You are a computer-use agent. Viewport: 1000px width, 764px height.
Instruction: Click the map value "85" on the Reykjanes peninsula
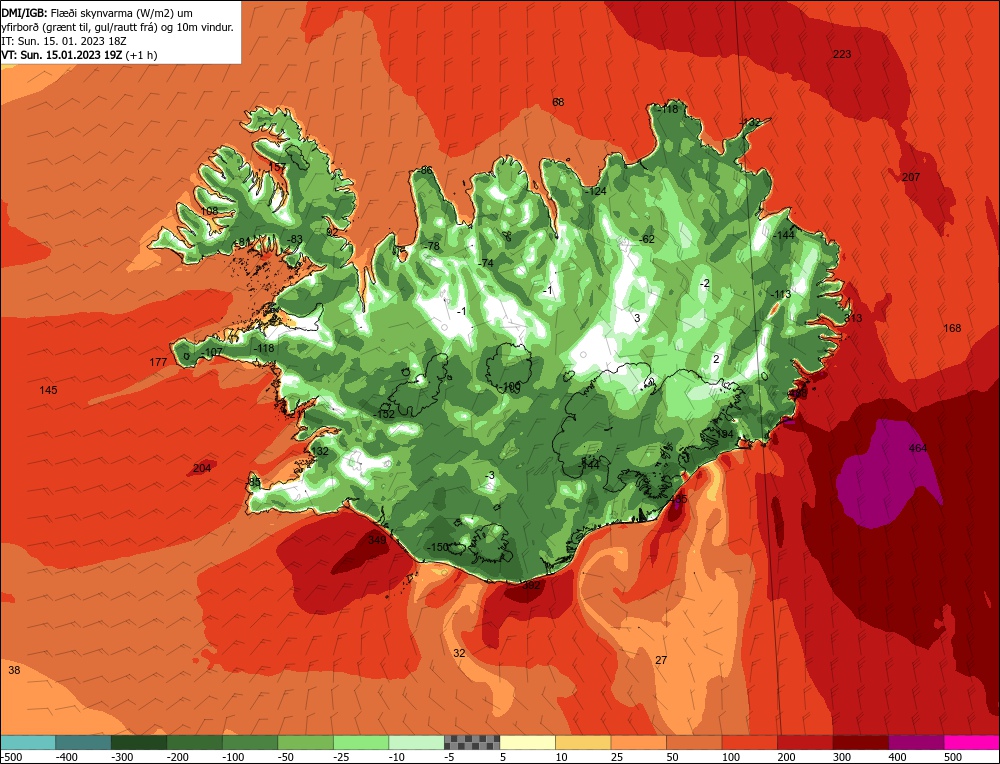[254, 482]
